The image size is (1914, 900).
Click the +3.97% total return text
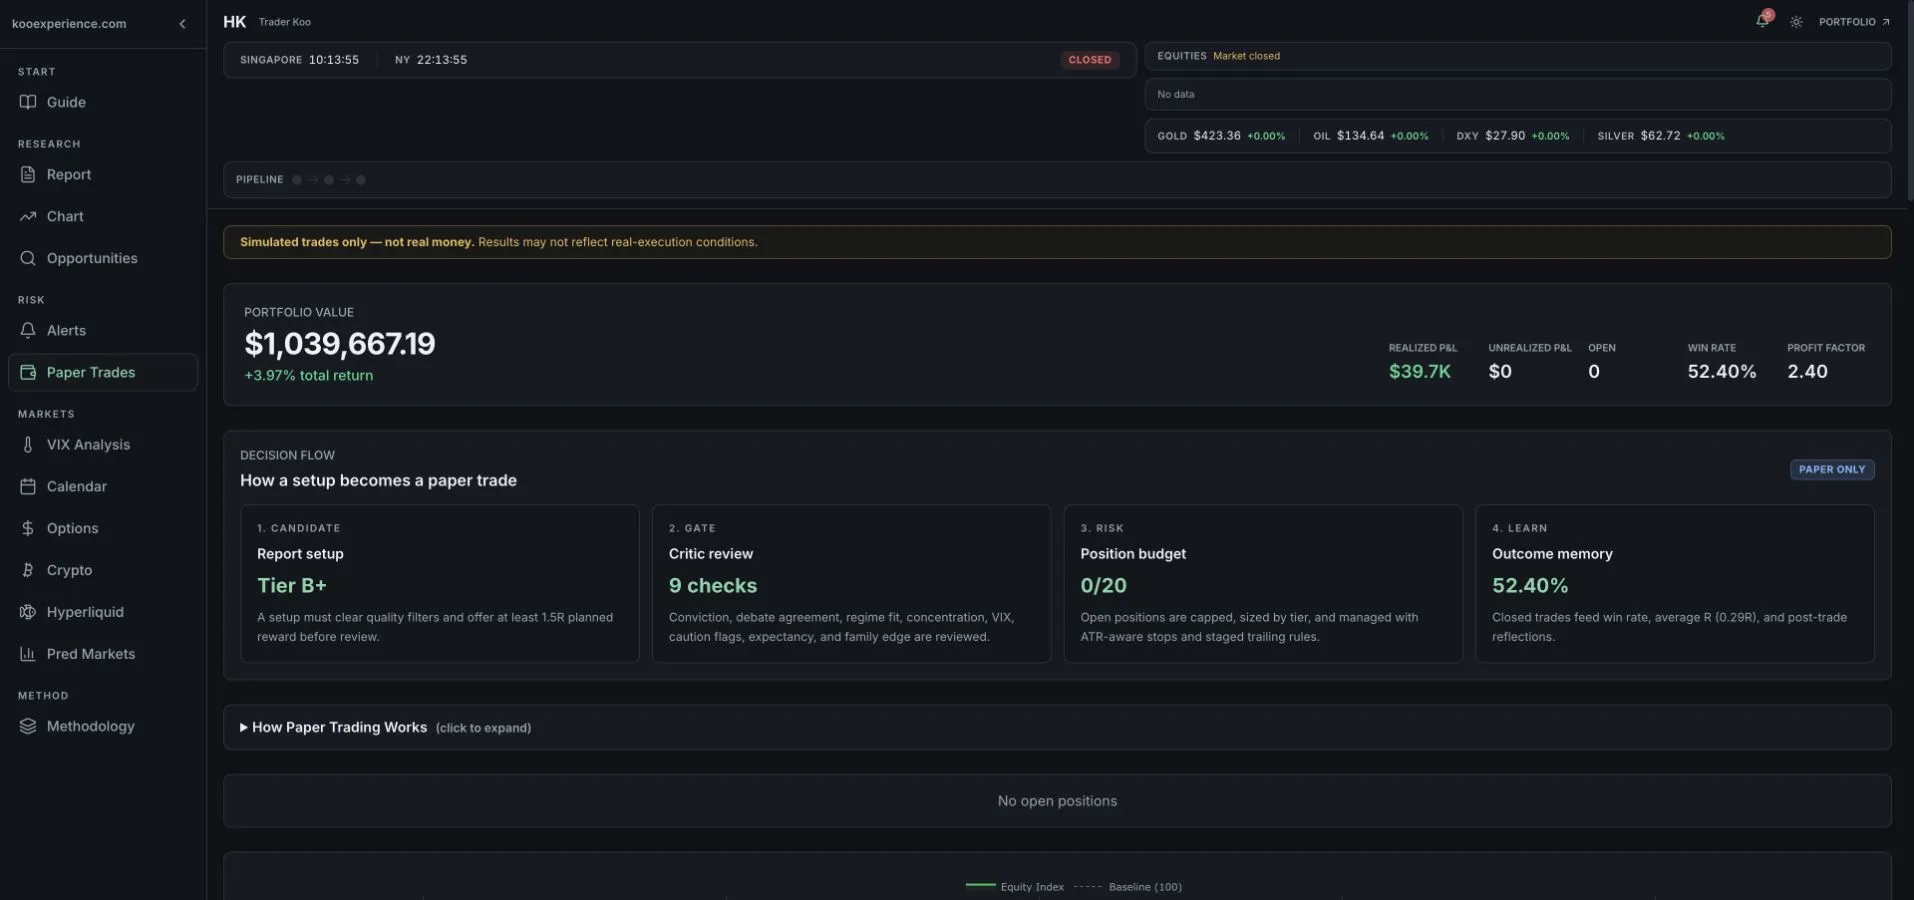point(309,376)
